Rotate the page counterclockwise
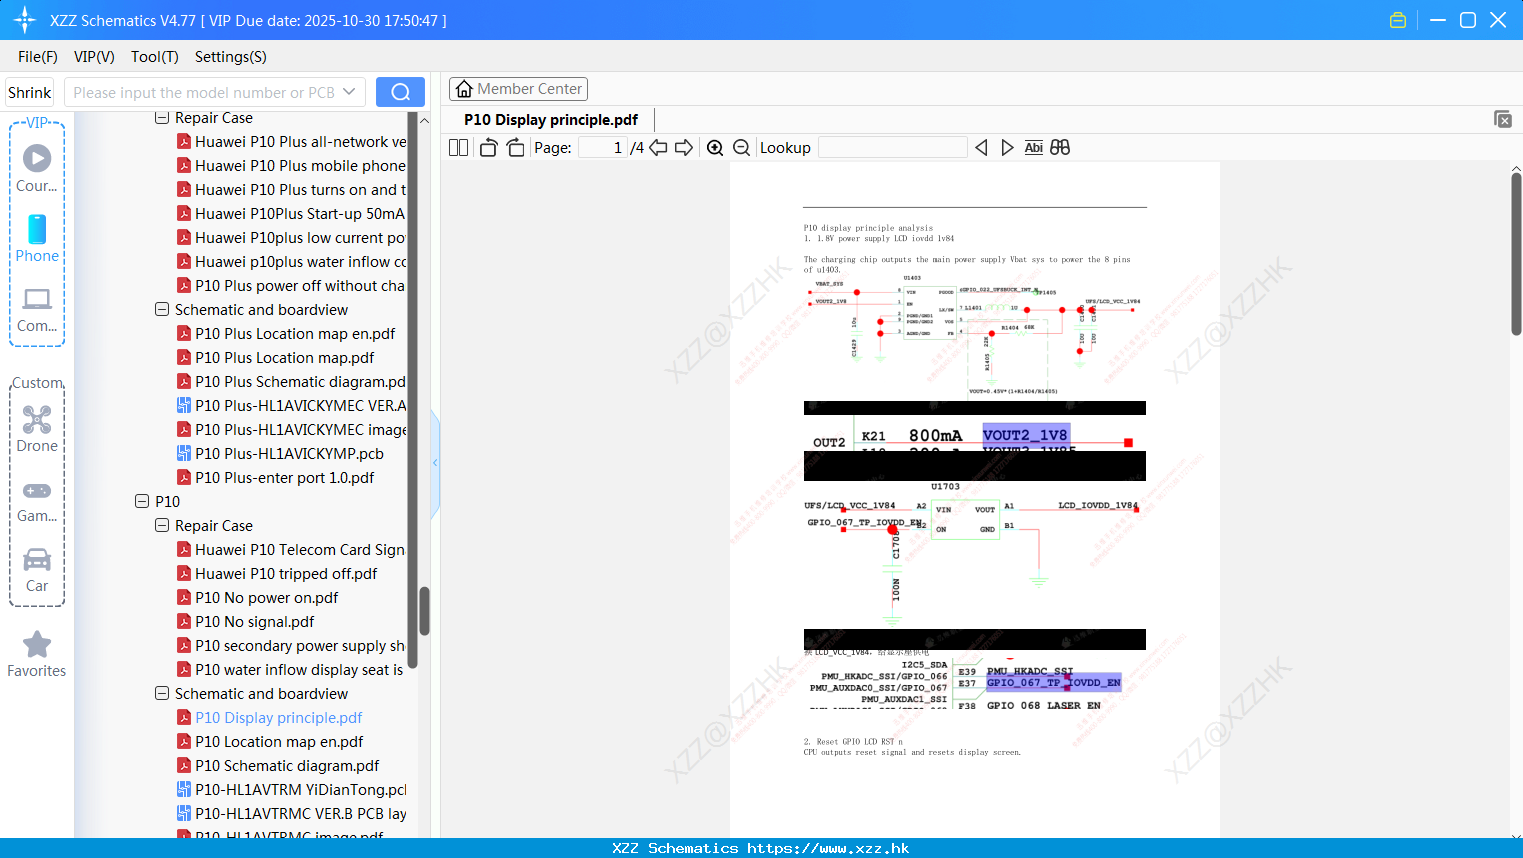 click(488, 148)
